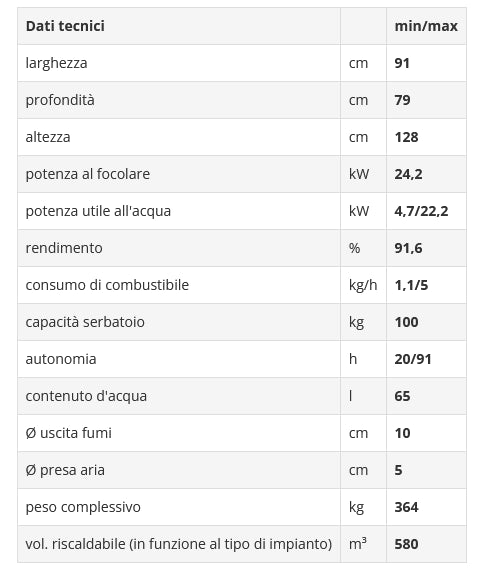The width and height of the screenshot is (501, 582).
Task: Click the capacità serbatoio value 100
Action: click(x=406, y=322)
